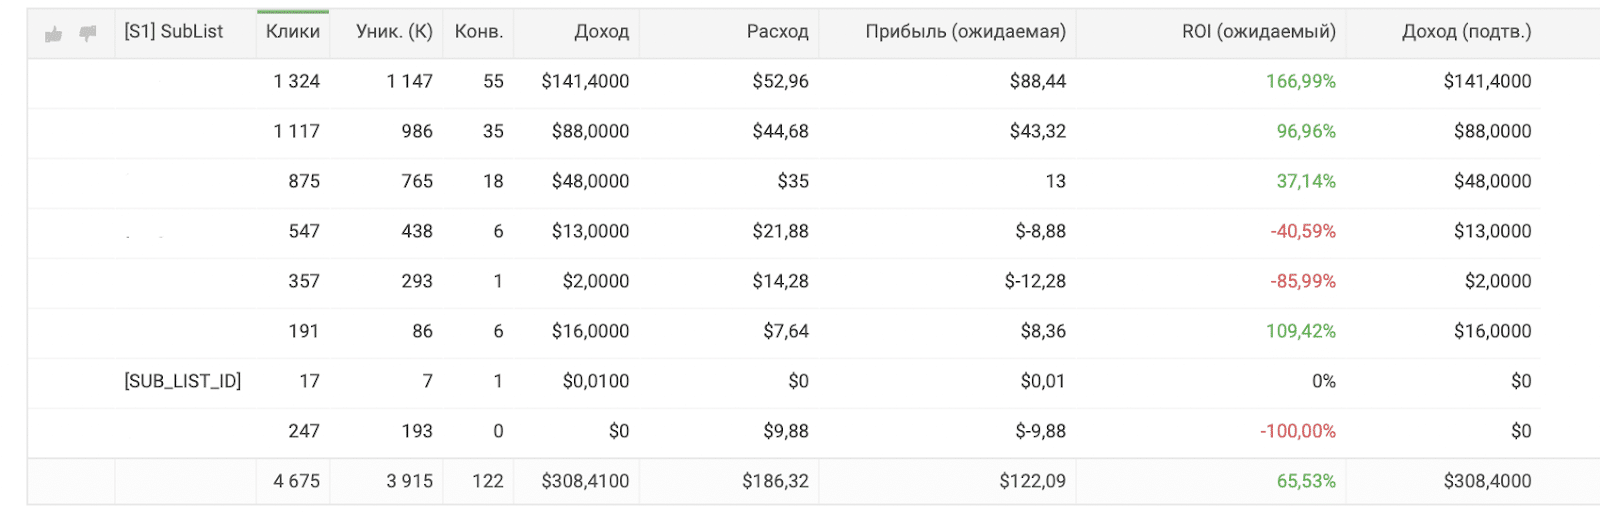Image resolution: width=1600 pixels, height=513 pixels.
Task: Select row with 1 324 clicks
Action: [x=784, y=81]
